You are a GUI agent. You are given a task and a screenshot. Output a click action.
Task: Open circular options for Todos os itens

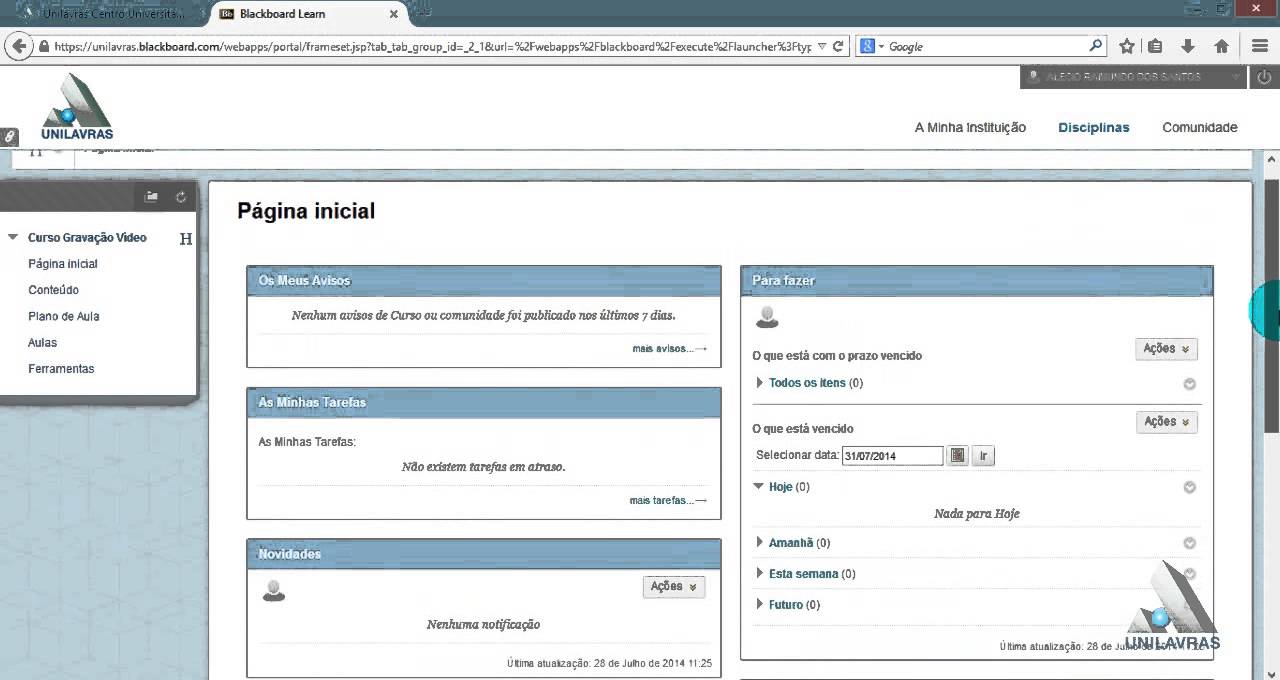1189,384
